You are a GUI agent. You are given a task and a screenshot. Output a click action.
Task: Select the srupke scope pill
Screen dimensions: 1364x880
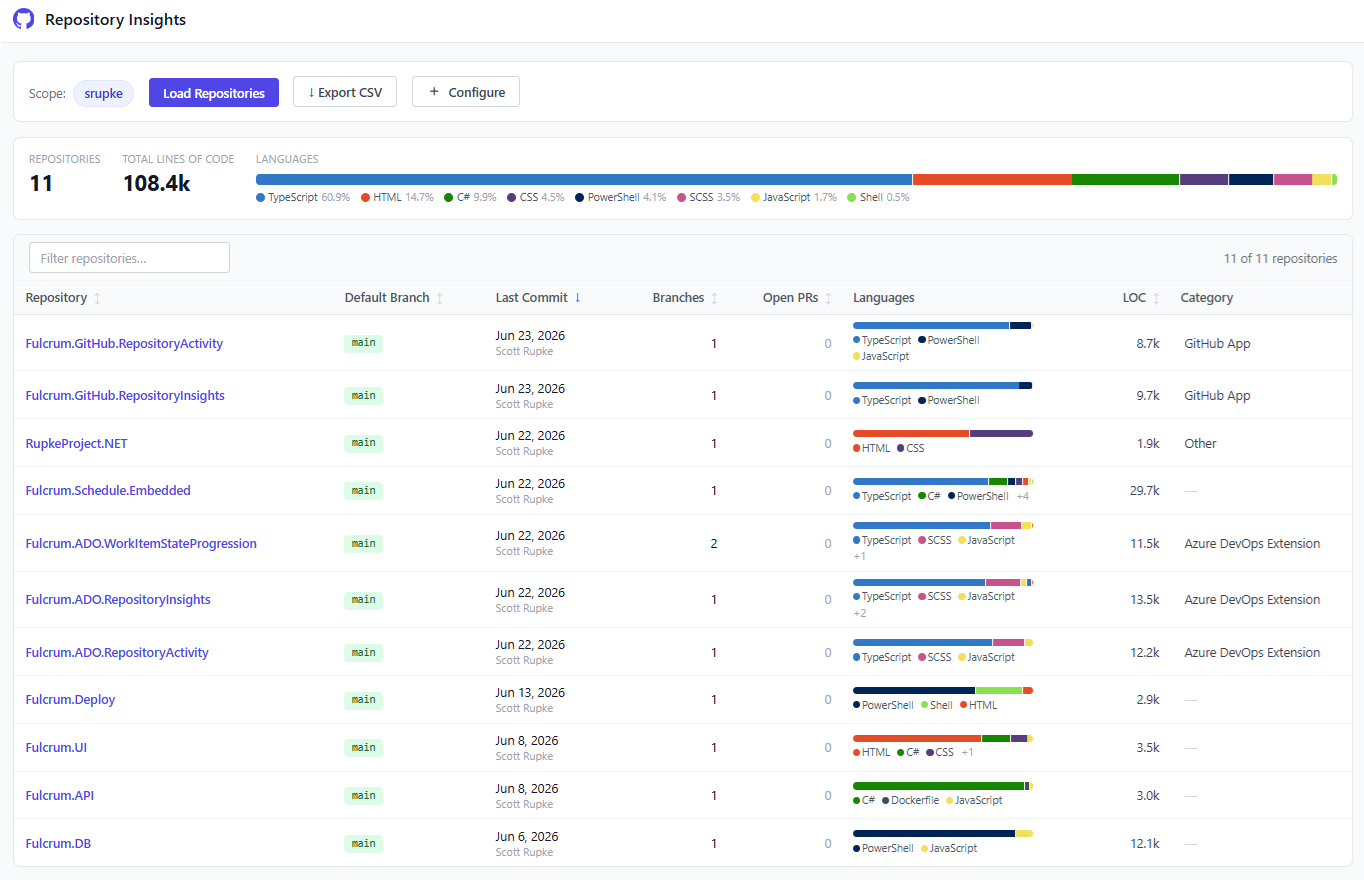point(104,93)
